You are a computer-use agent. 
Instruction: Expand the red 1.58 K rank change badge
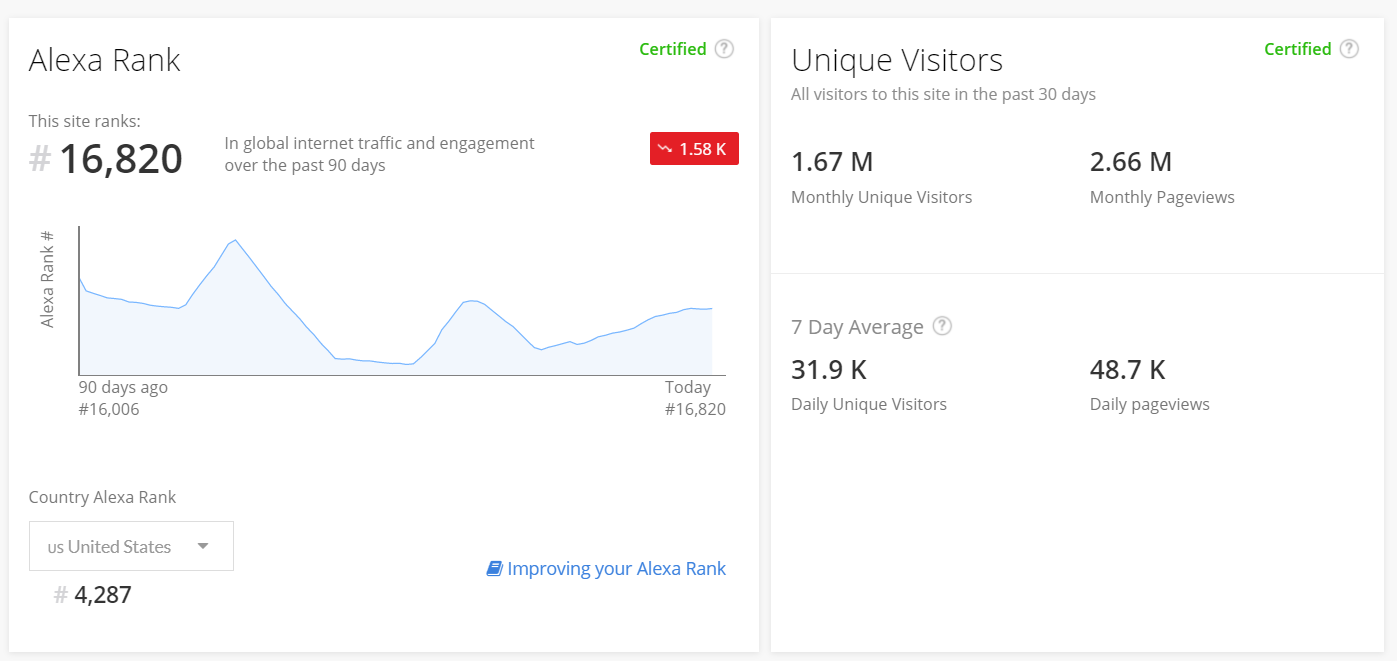tap(694, 148)
